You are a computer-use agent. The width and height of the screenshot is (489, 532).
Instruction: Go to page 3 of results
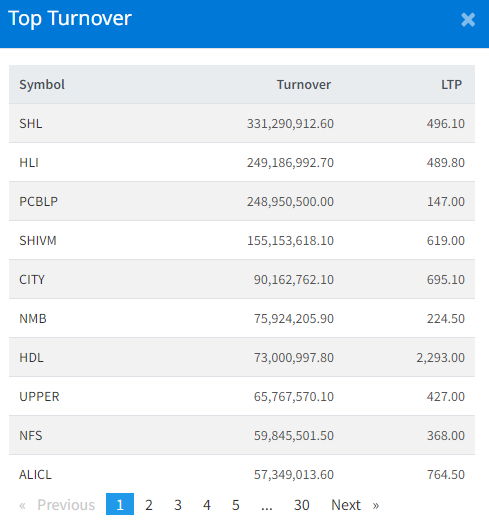pyautogui.click(x=178, y=505)
